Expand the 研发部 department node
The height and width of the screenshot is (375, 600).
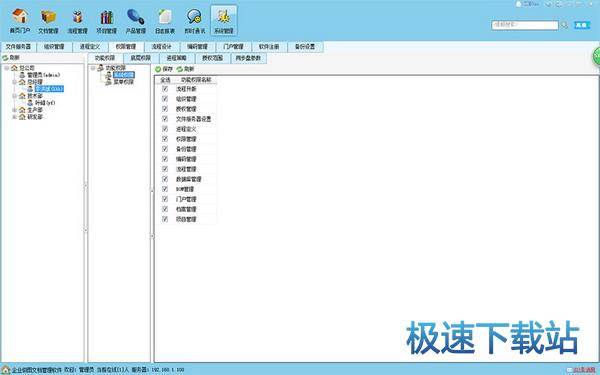tap(15, 117)
